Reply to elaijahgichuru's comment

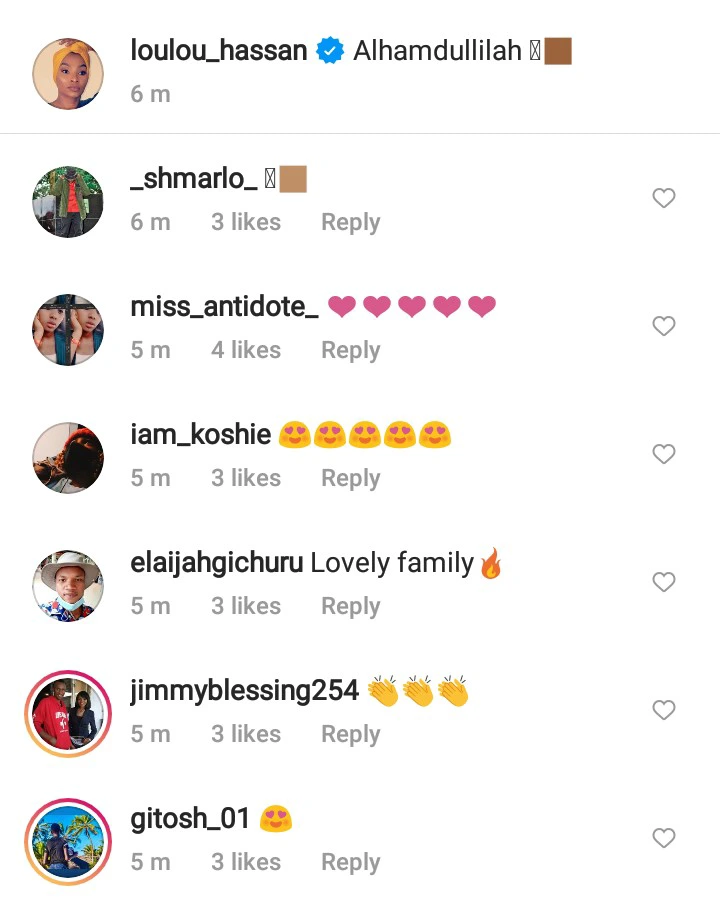(351, 606)
